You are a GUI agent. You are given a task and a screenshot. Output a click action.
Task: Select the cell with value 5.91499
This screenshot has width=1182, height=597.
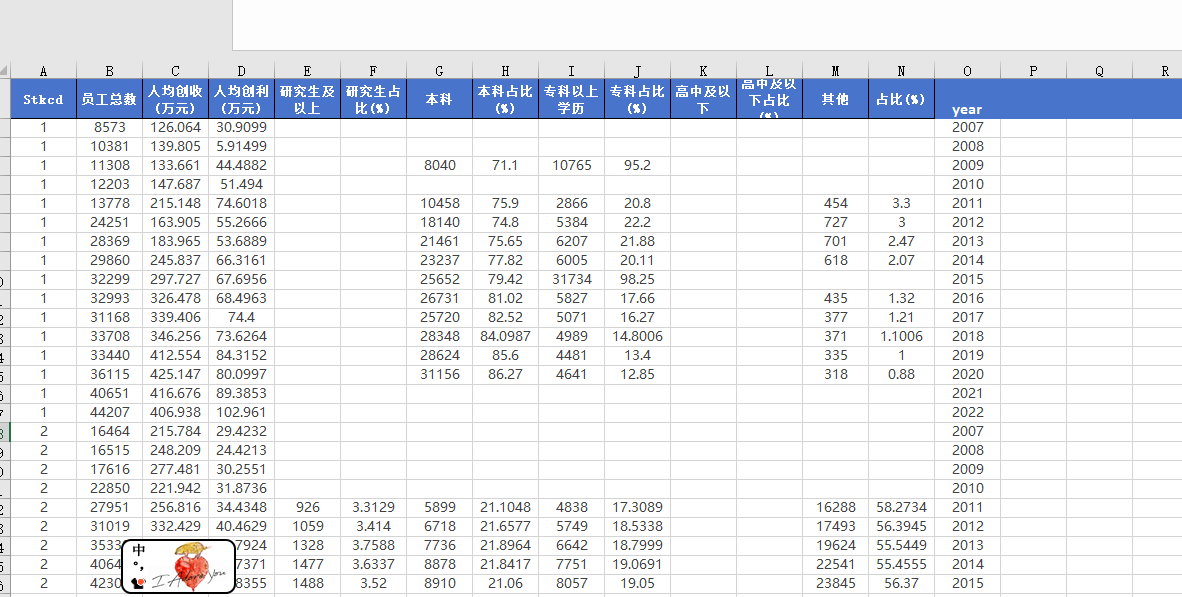pyautogui.click(x=241, y=146)
